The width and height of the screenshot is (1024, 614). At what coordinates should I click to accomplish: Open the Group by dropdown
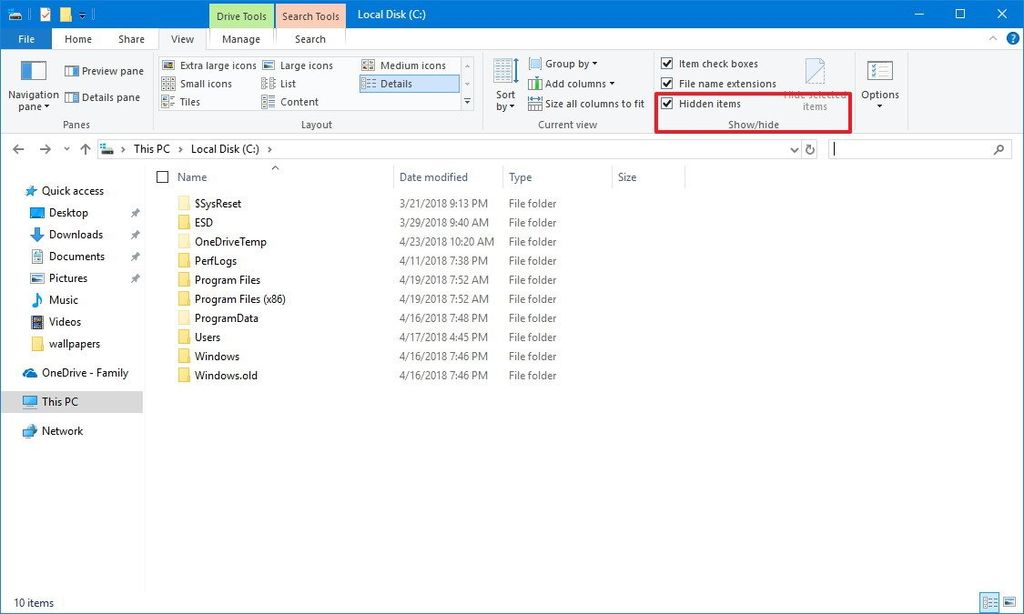(563, 63)
